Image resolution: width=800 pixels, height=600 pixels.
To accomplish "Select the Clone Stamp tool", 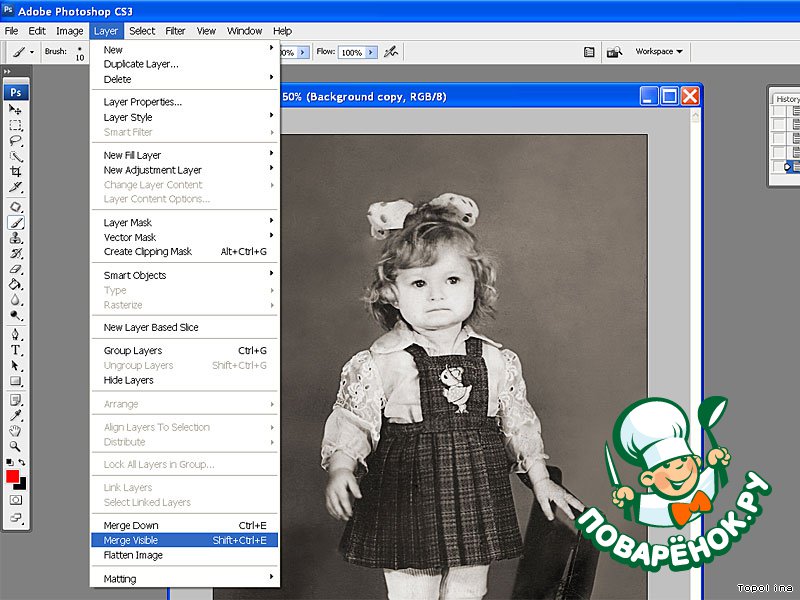I will click(x=16, y=238).
